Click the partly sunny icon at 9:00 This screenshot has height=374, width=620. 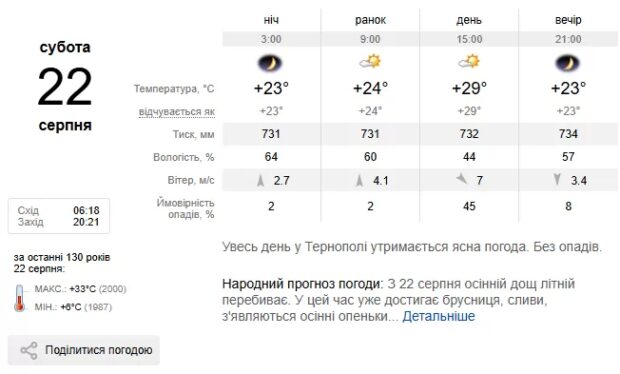point(370,62)
